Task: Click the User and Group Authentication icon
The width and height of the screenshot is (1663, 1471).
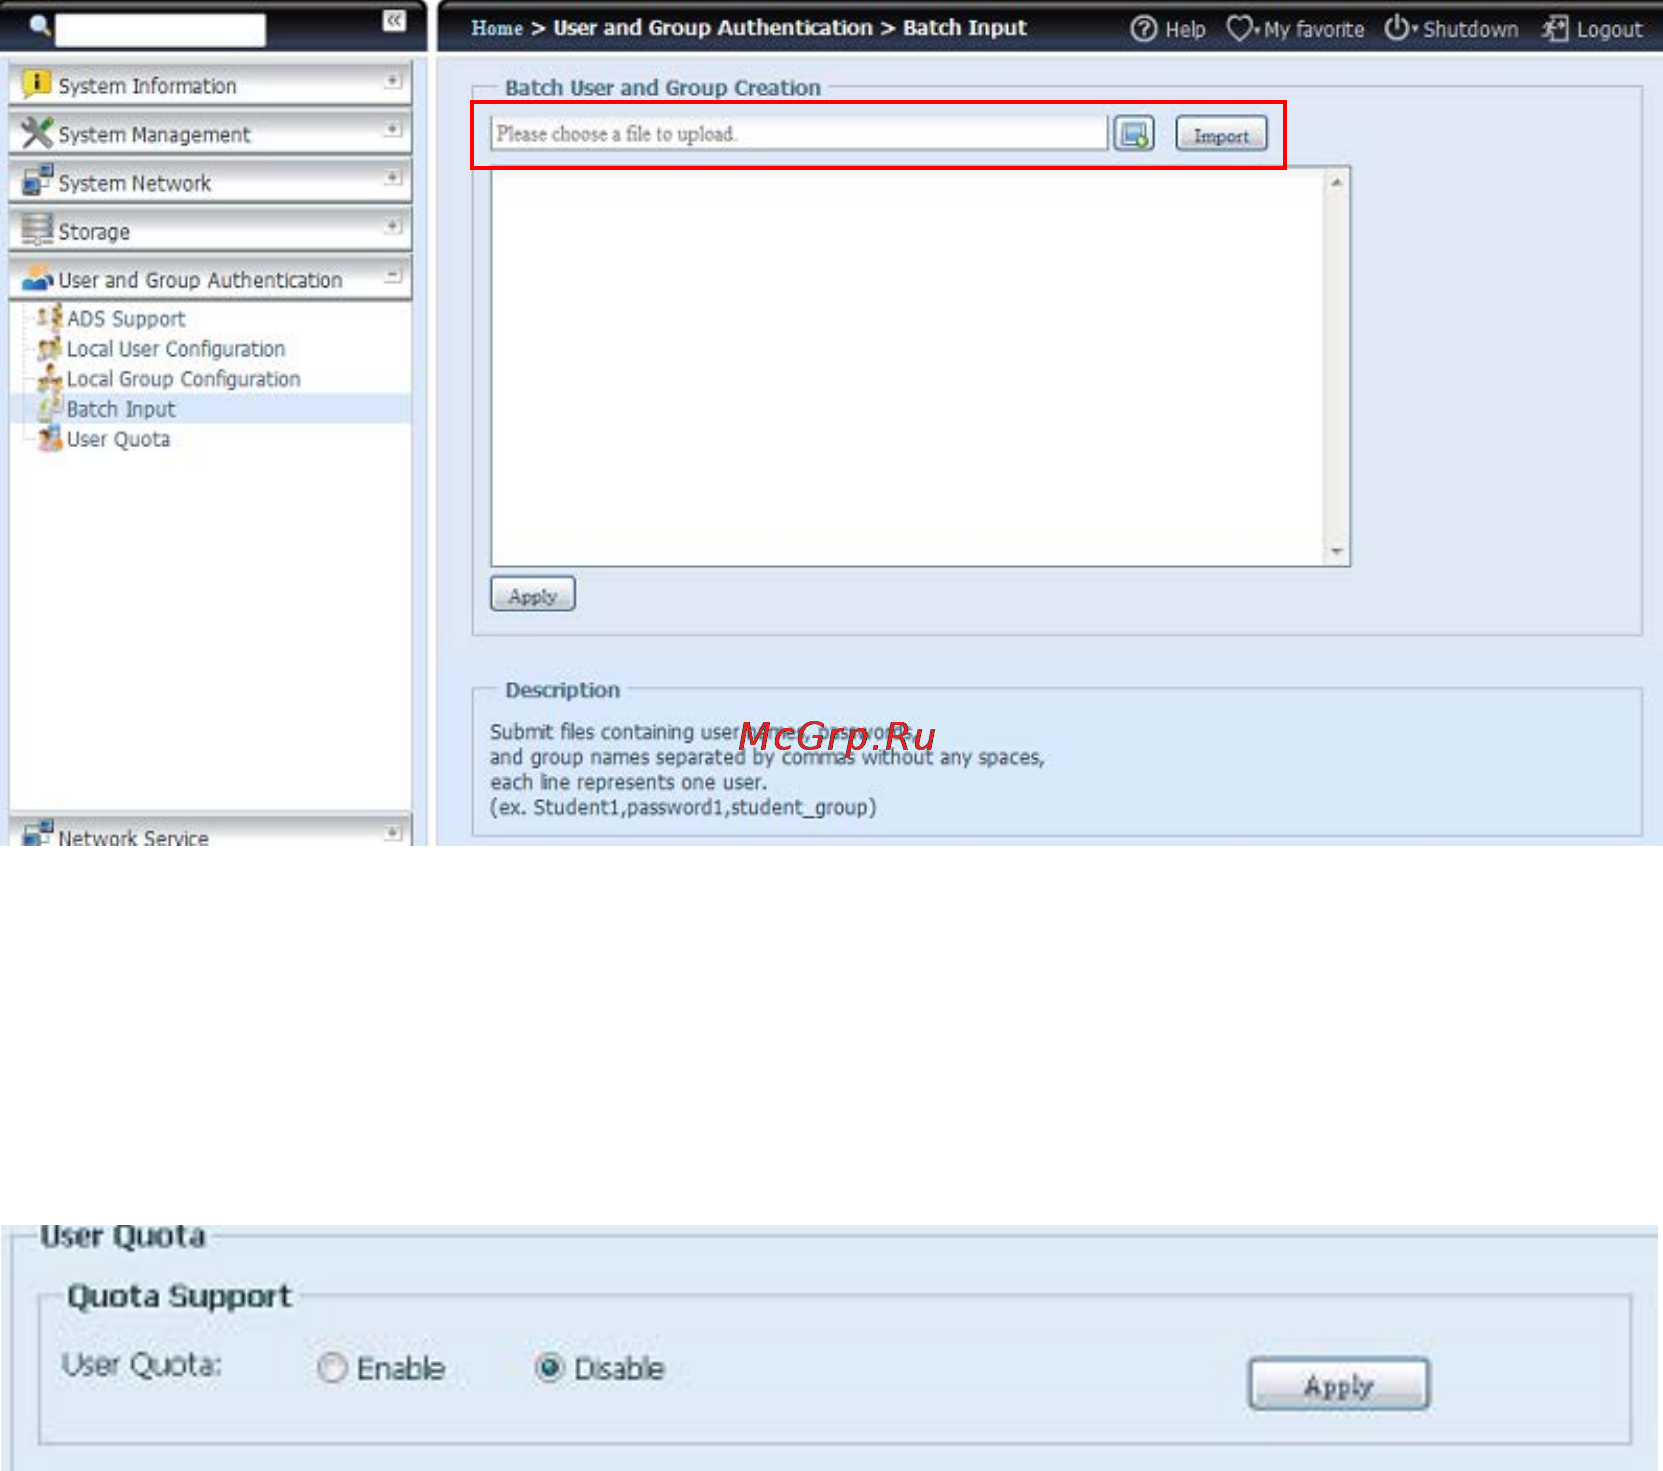Action: coord(37,278)
